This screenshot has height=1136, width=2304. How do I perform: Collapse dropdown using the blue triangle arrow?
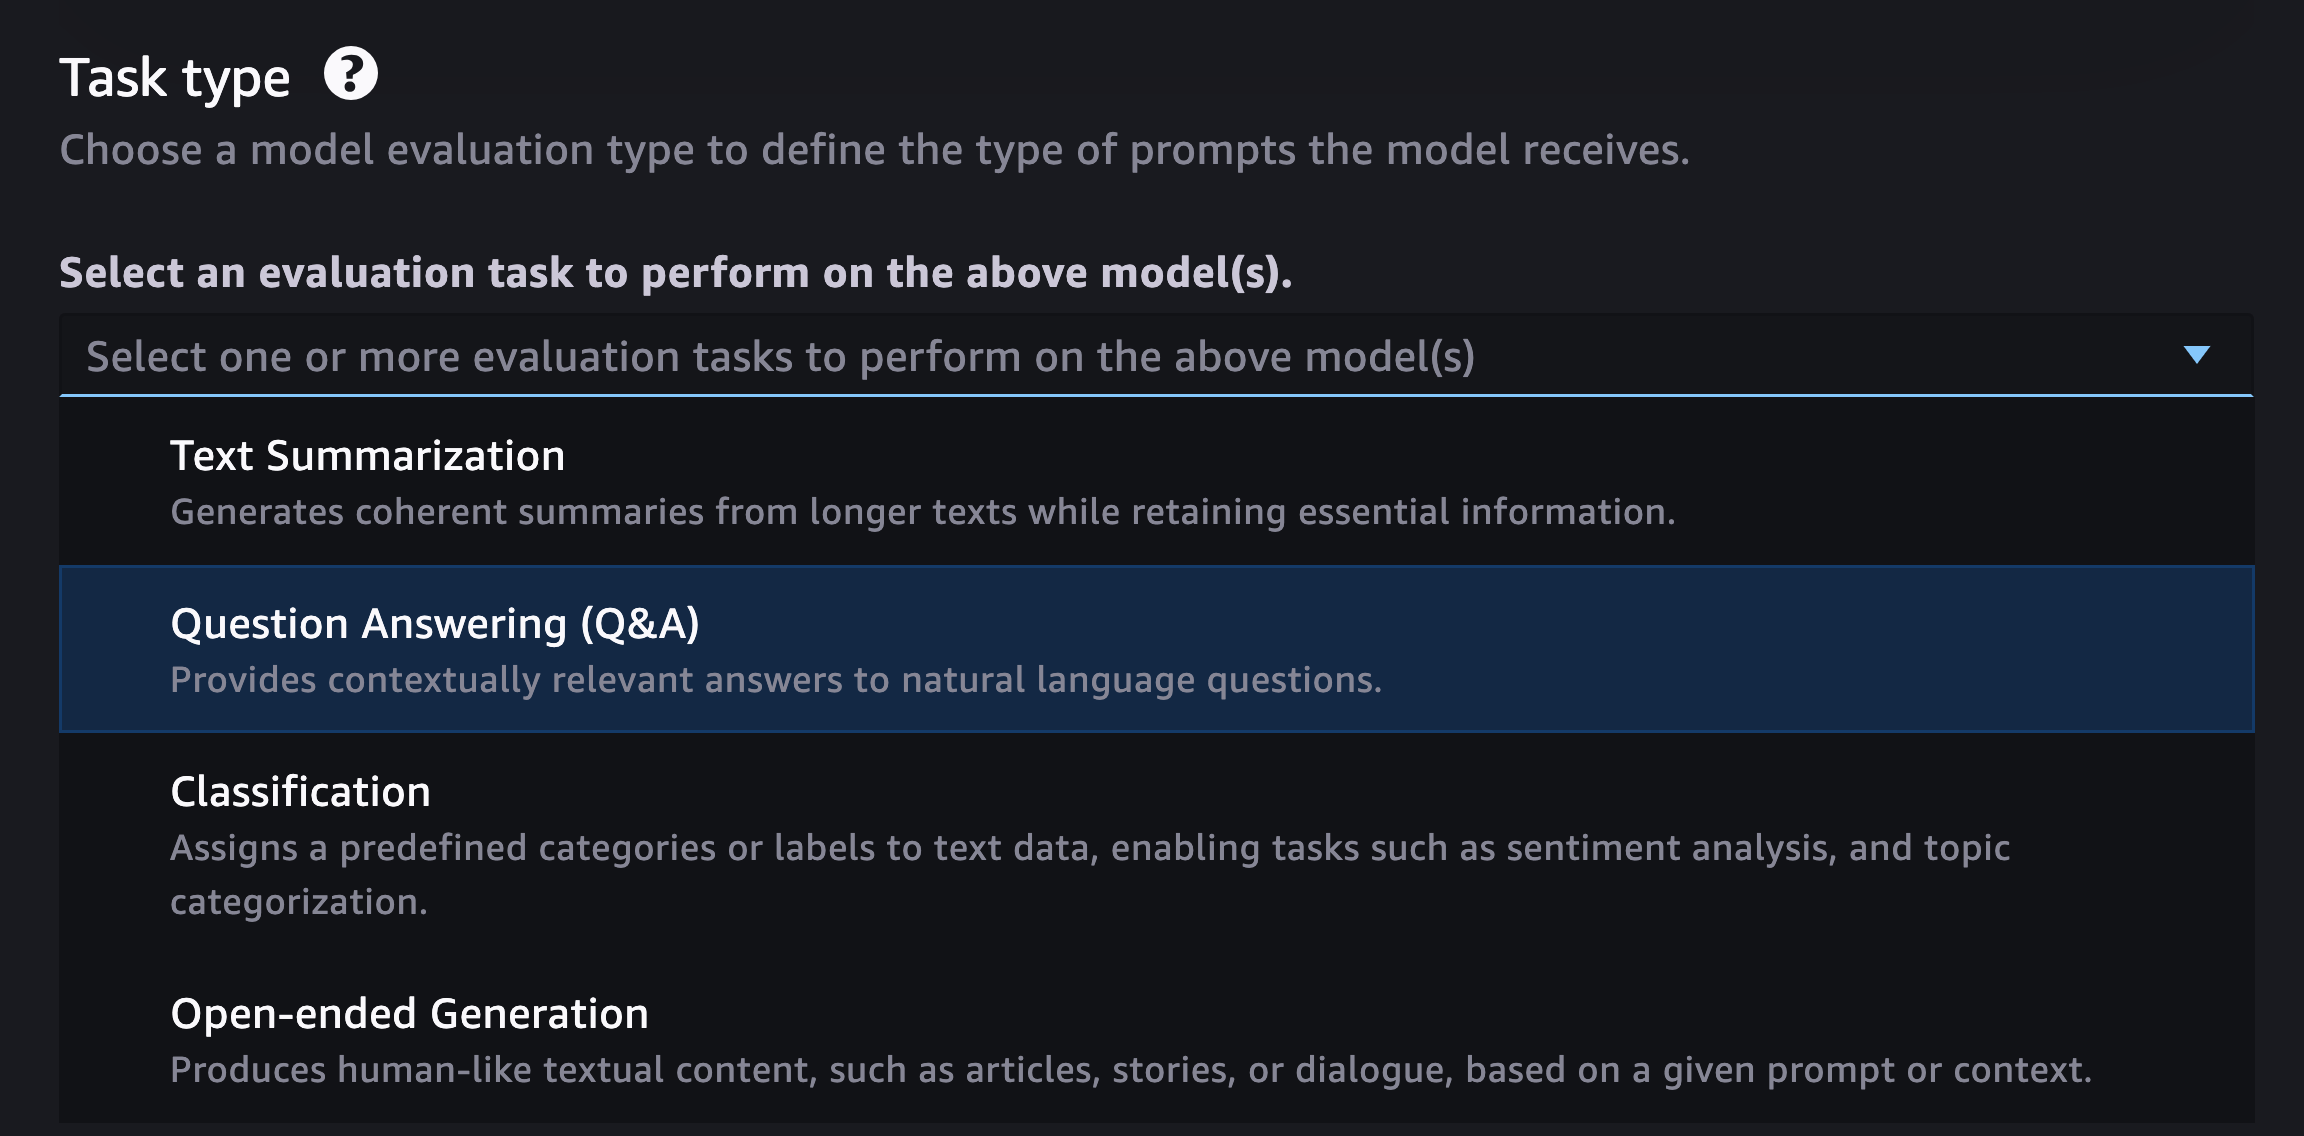(x=2196, y=355)
